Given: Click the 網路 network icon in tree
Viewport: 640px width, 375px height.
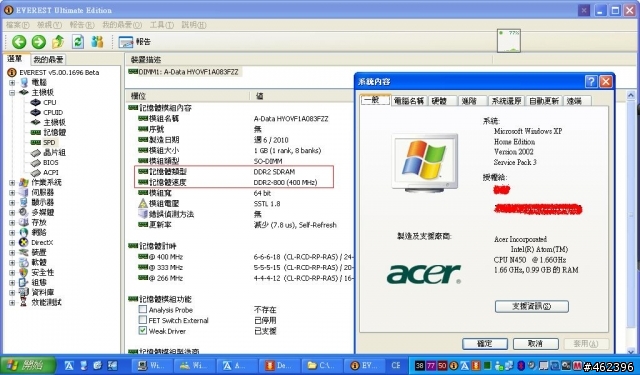Looking at the screenshot, I should click(x=24, y=232).
